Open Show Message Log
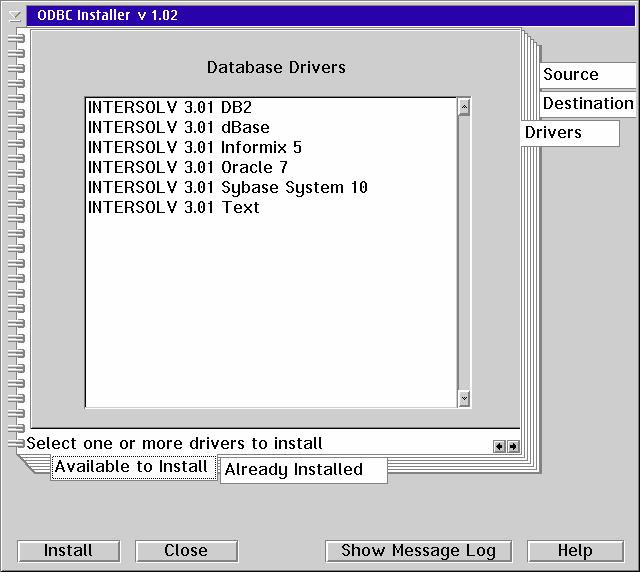Image resolution: width=640 pixels, height=572 pixels. [x=418, y=551]
